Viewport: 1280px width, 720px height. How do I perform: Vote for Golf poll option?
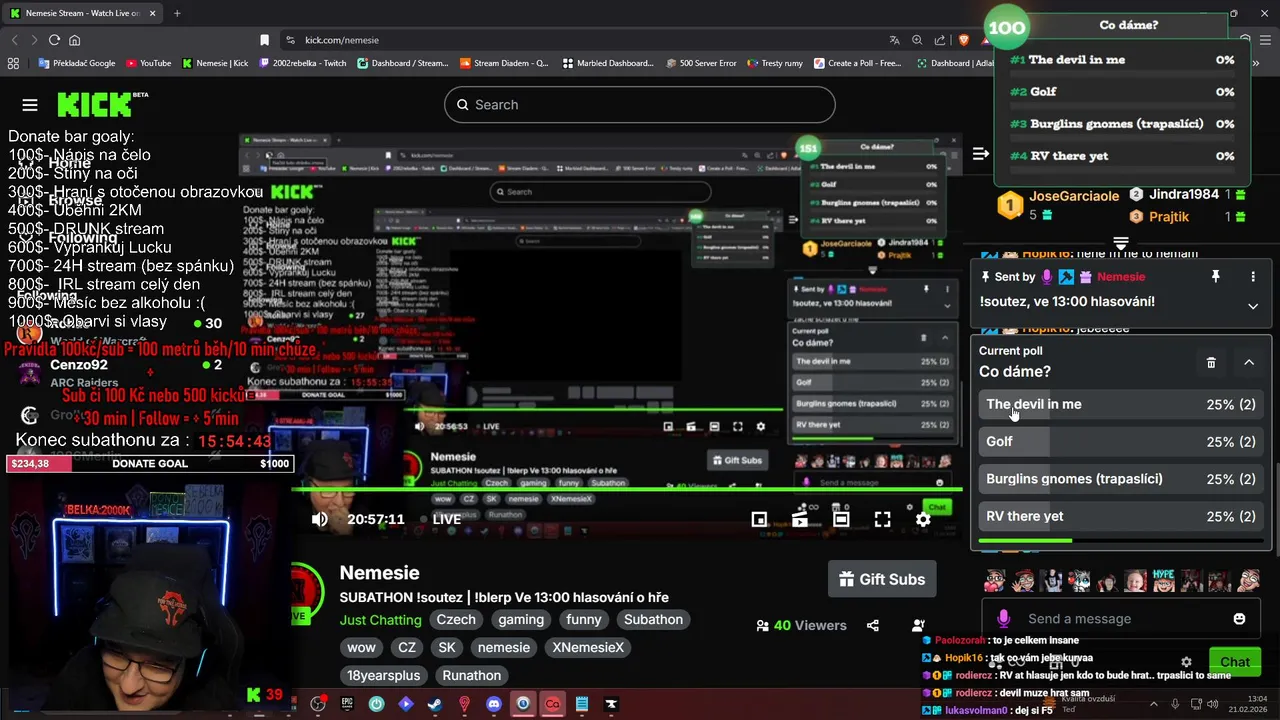tap(1120, 441)
